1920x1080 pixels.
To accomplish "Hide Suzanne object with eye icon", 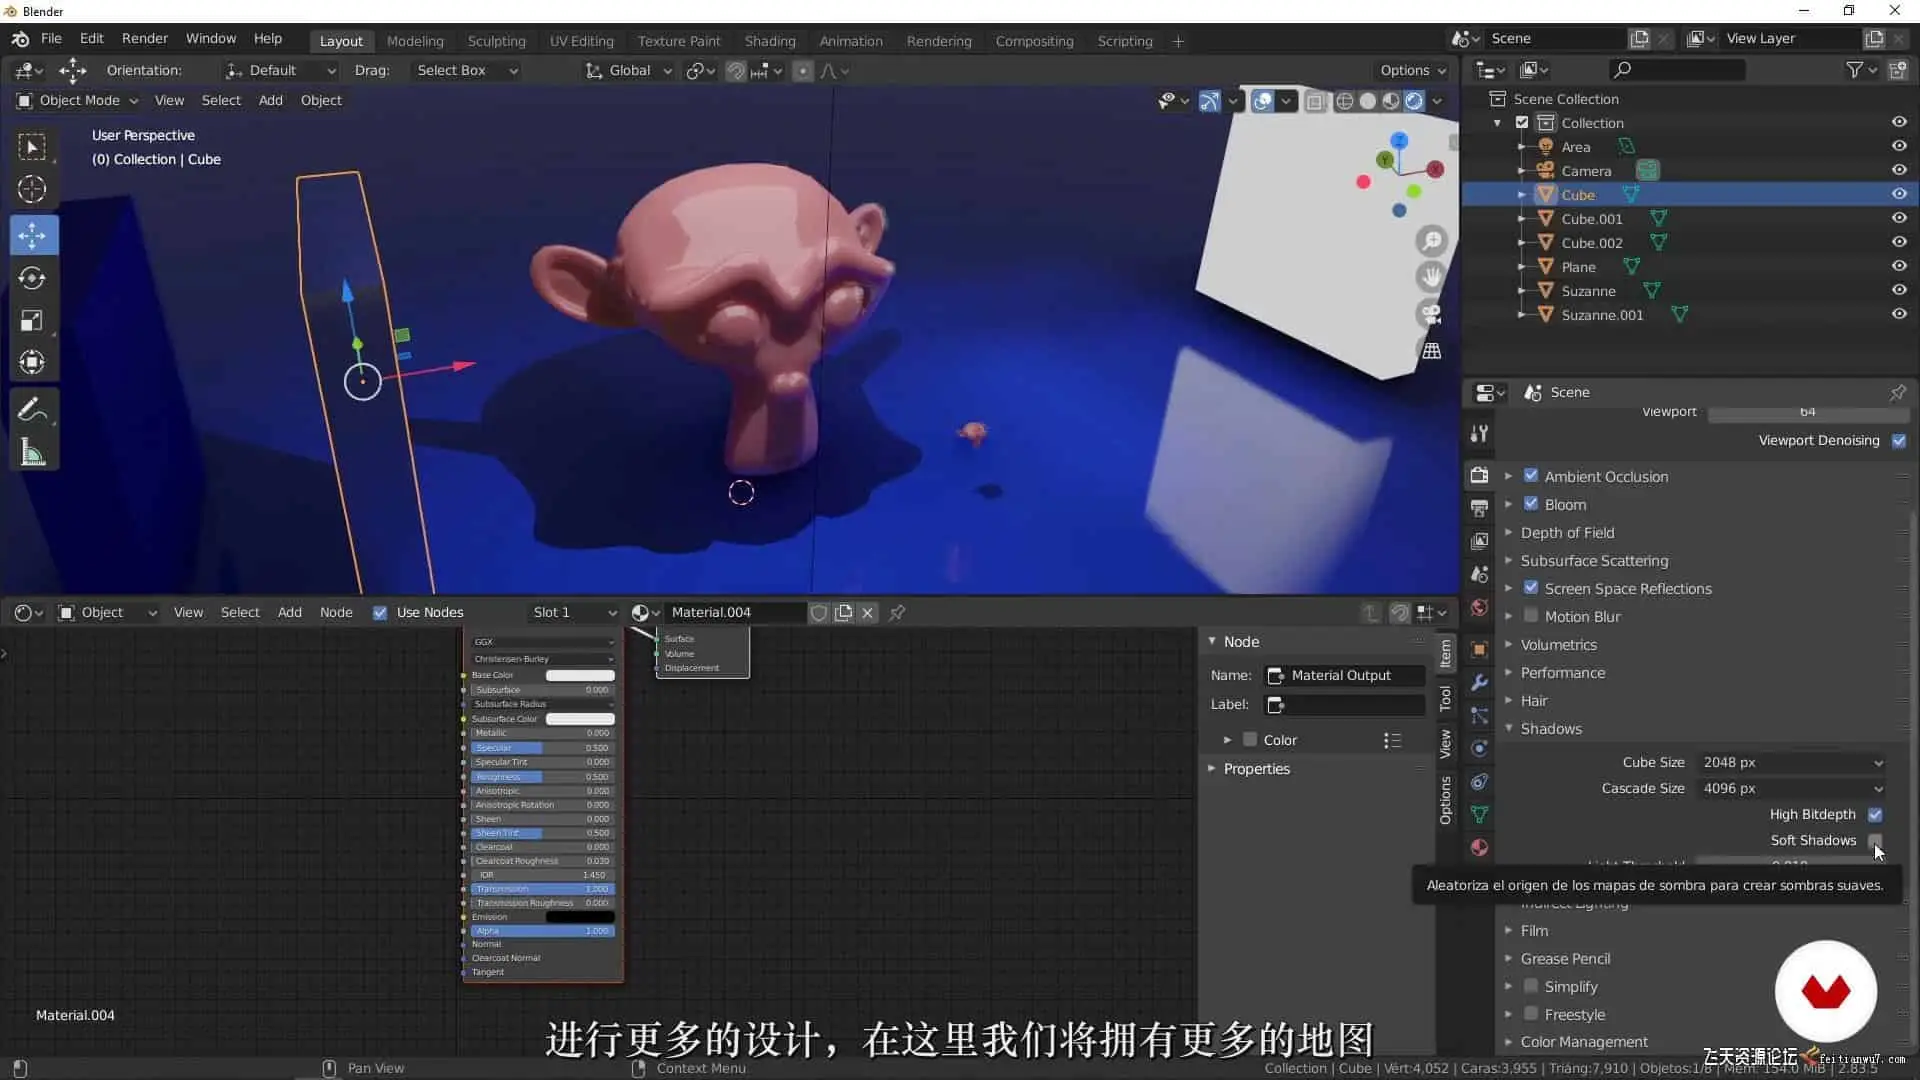I will click(x=1898, y=291).
